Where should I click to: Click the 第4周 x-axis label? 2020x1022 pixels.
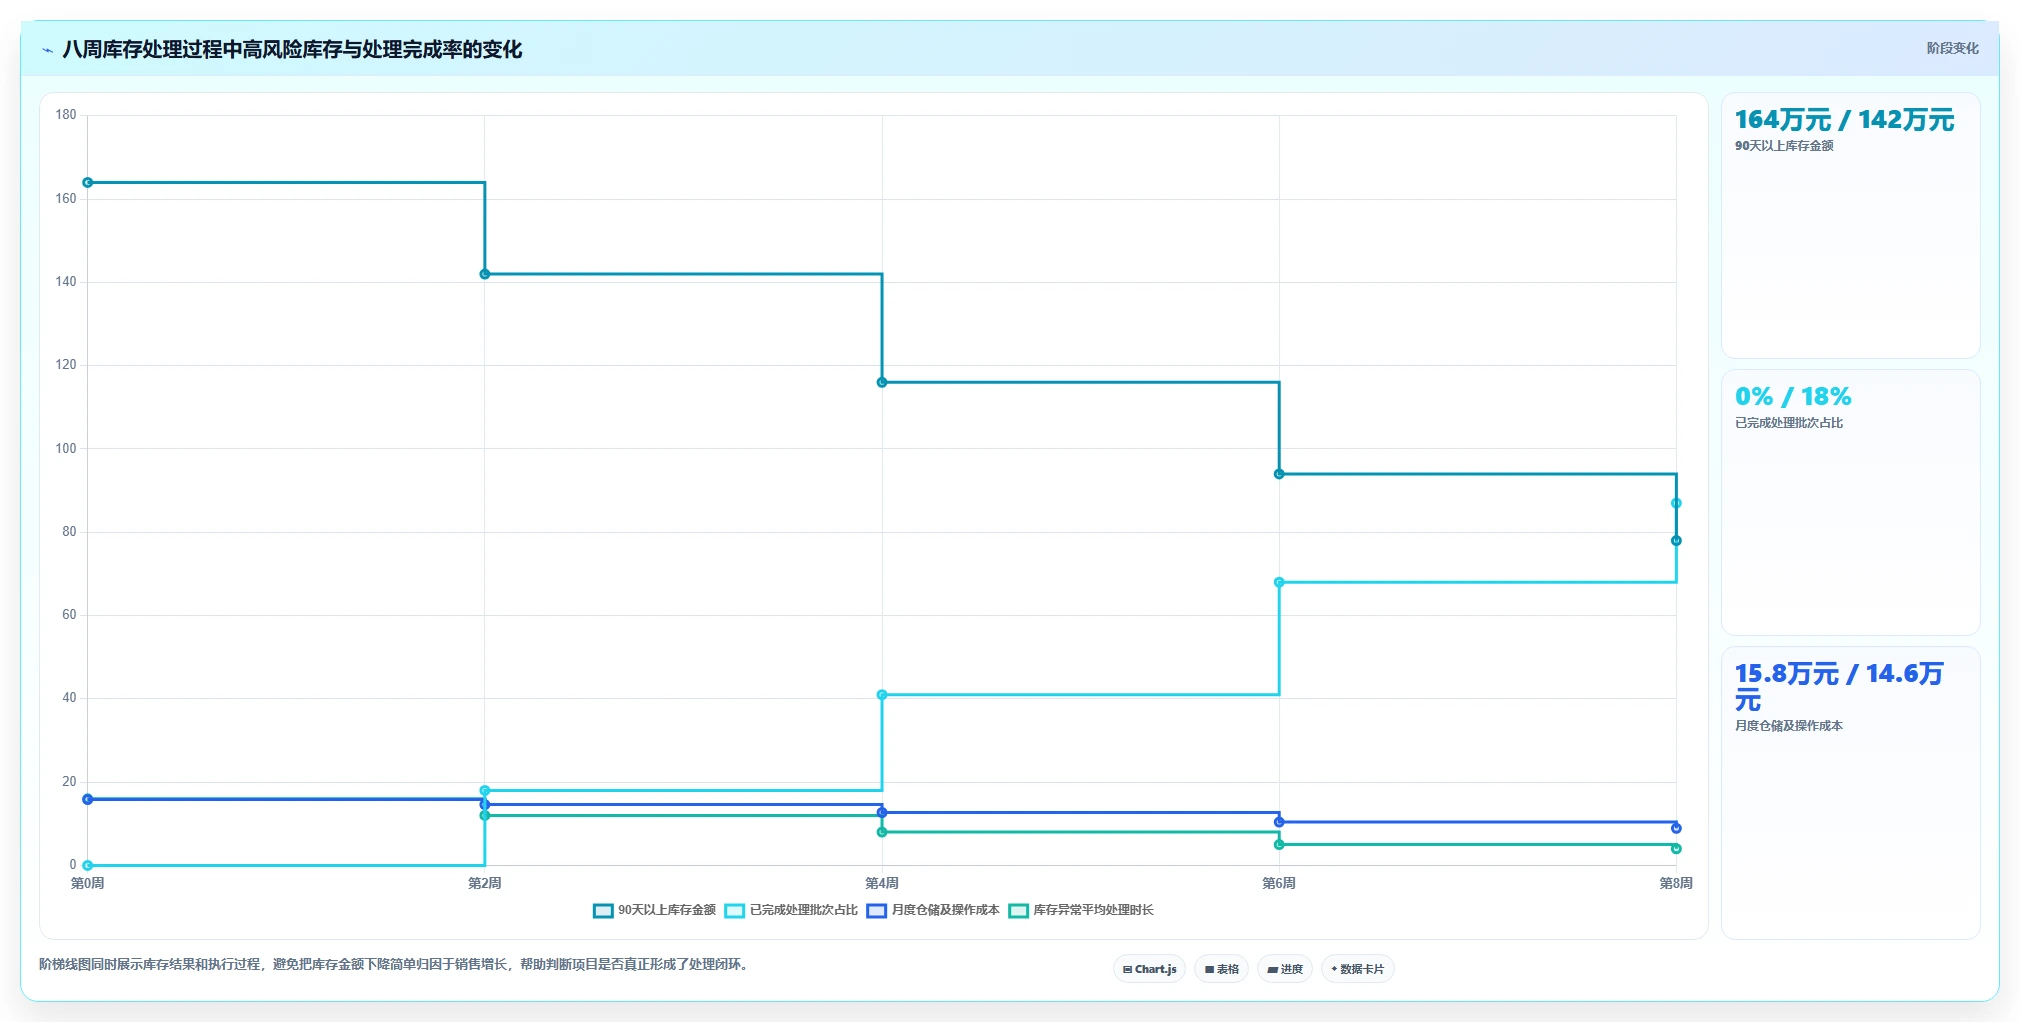(x=882, y=883)
